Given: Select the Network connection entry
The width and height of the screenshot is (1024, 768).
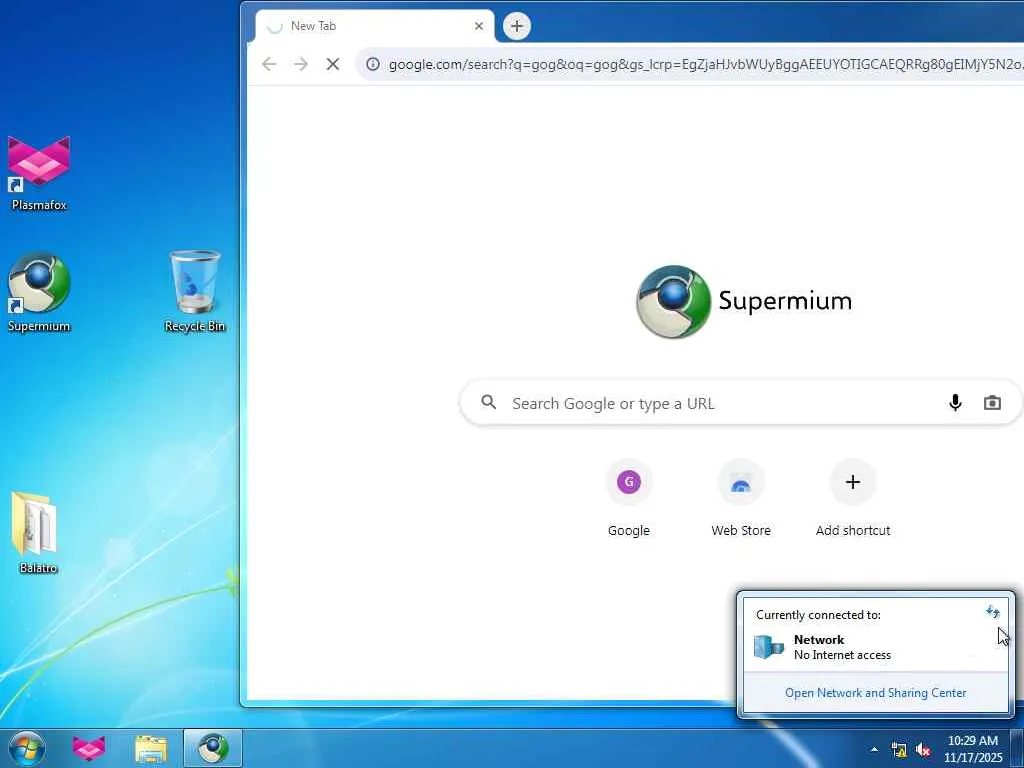Looking at the screenshot, I should pyautogui.click(x=875, y=647).
